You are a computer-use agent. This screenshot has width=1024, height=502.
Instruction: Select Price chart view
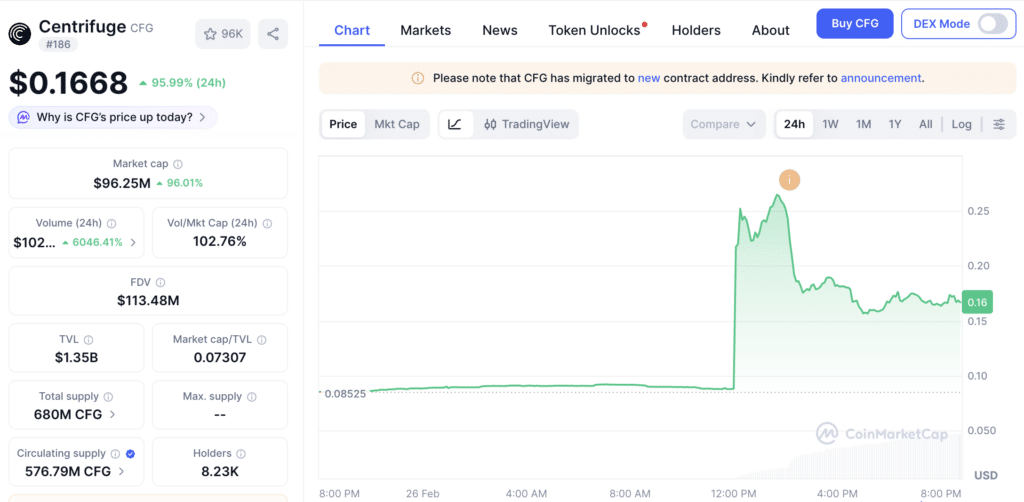[x=343, y=124]
